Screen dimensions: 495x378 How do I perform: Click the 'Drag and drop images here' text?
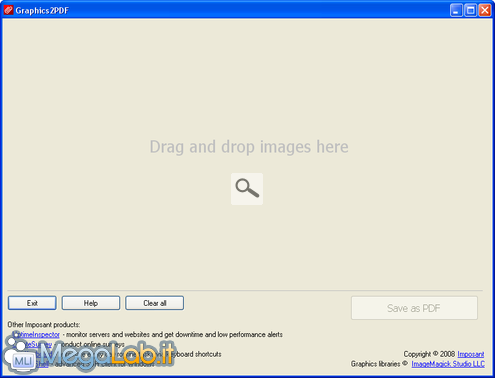tap(249, 147)
